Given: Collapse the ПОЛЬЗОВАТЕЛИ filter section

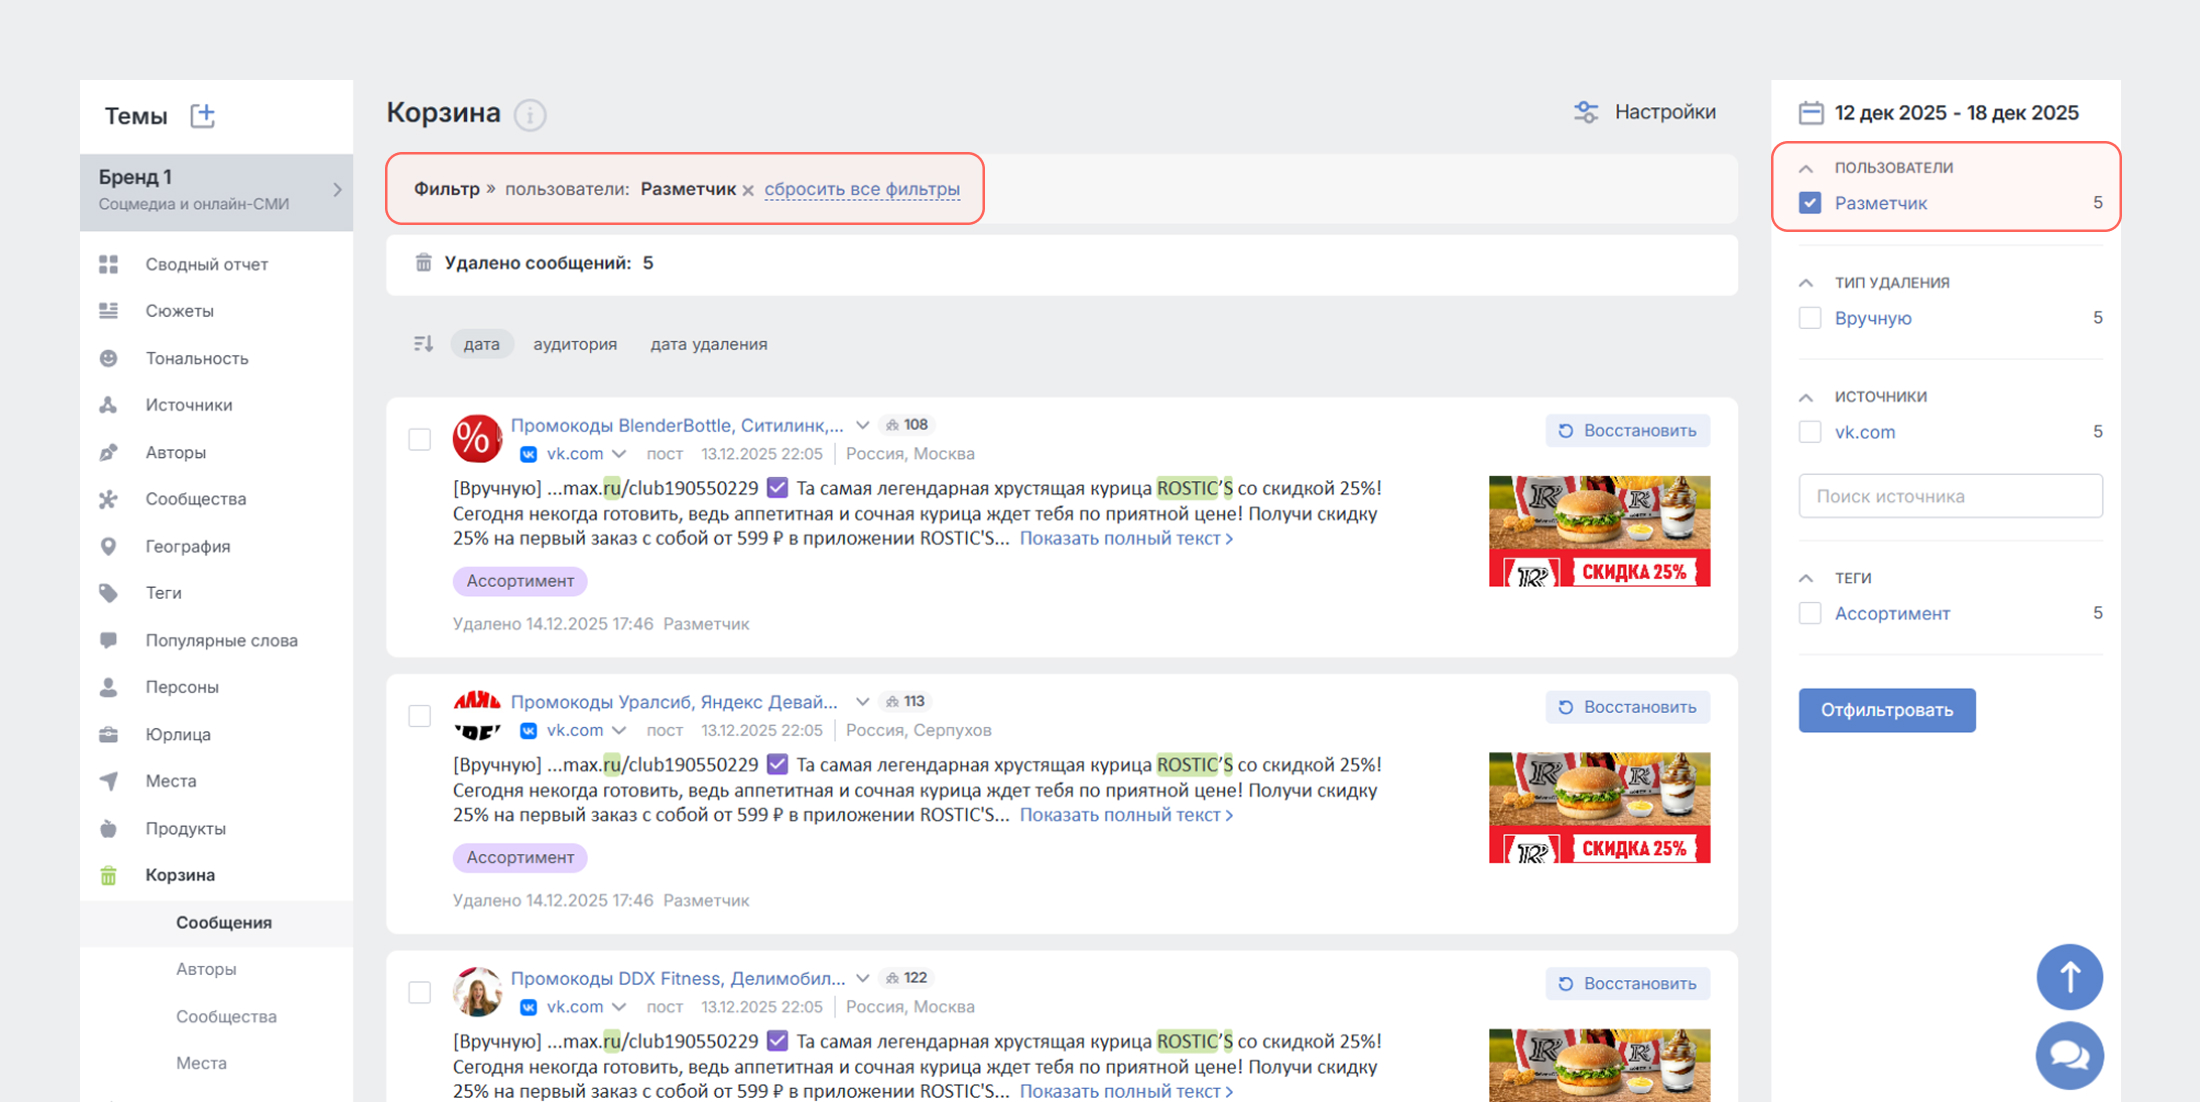Looking at the screenshot, I should pos(1805,168).
